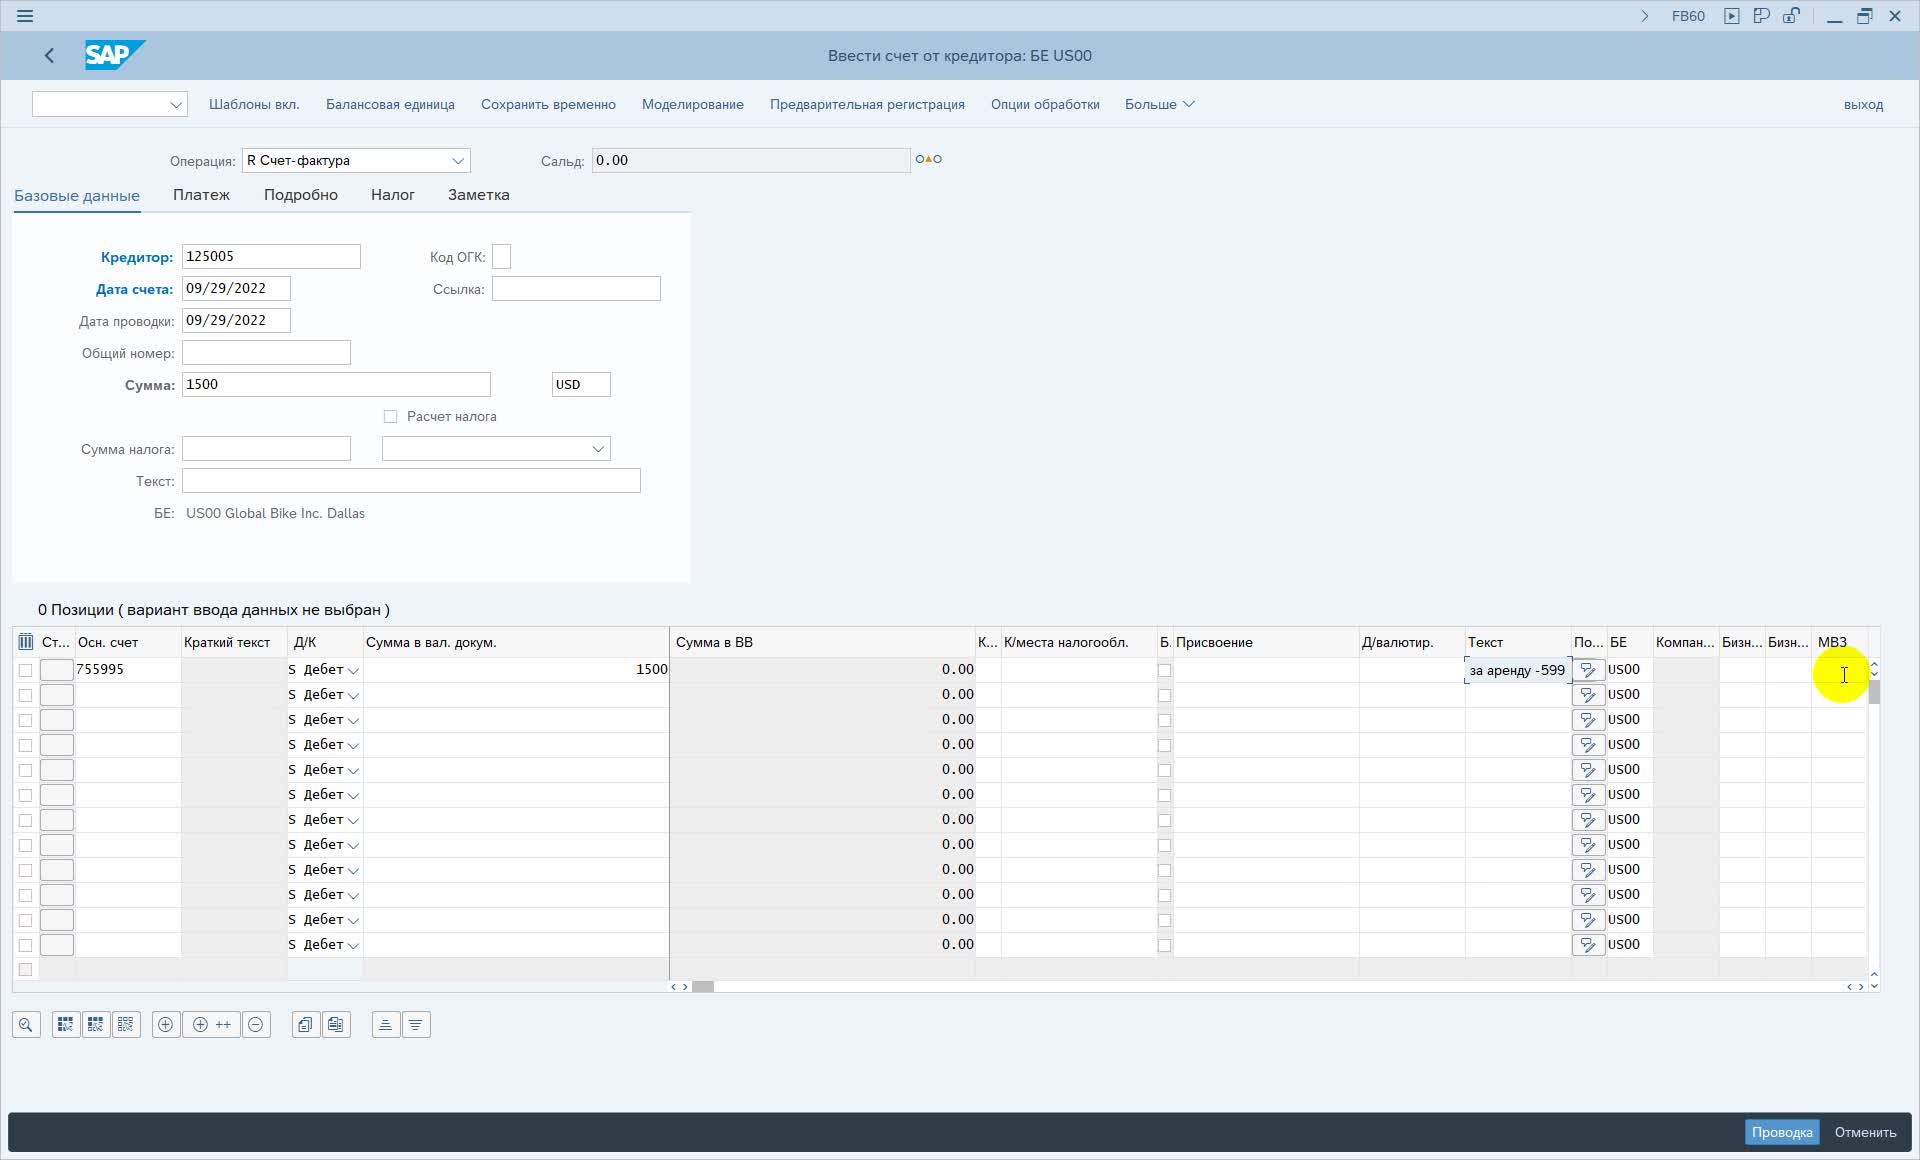Click the detail magnifier icon below the table
Image resolution: width=1920 pixels, height=1160 pixels.
tap(26, 1024)
